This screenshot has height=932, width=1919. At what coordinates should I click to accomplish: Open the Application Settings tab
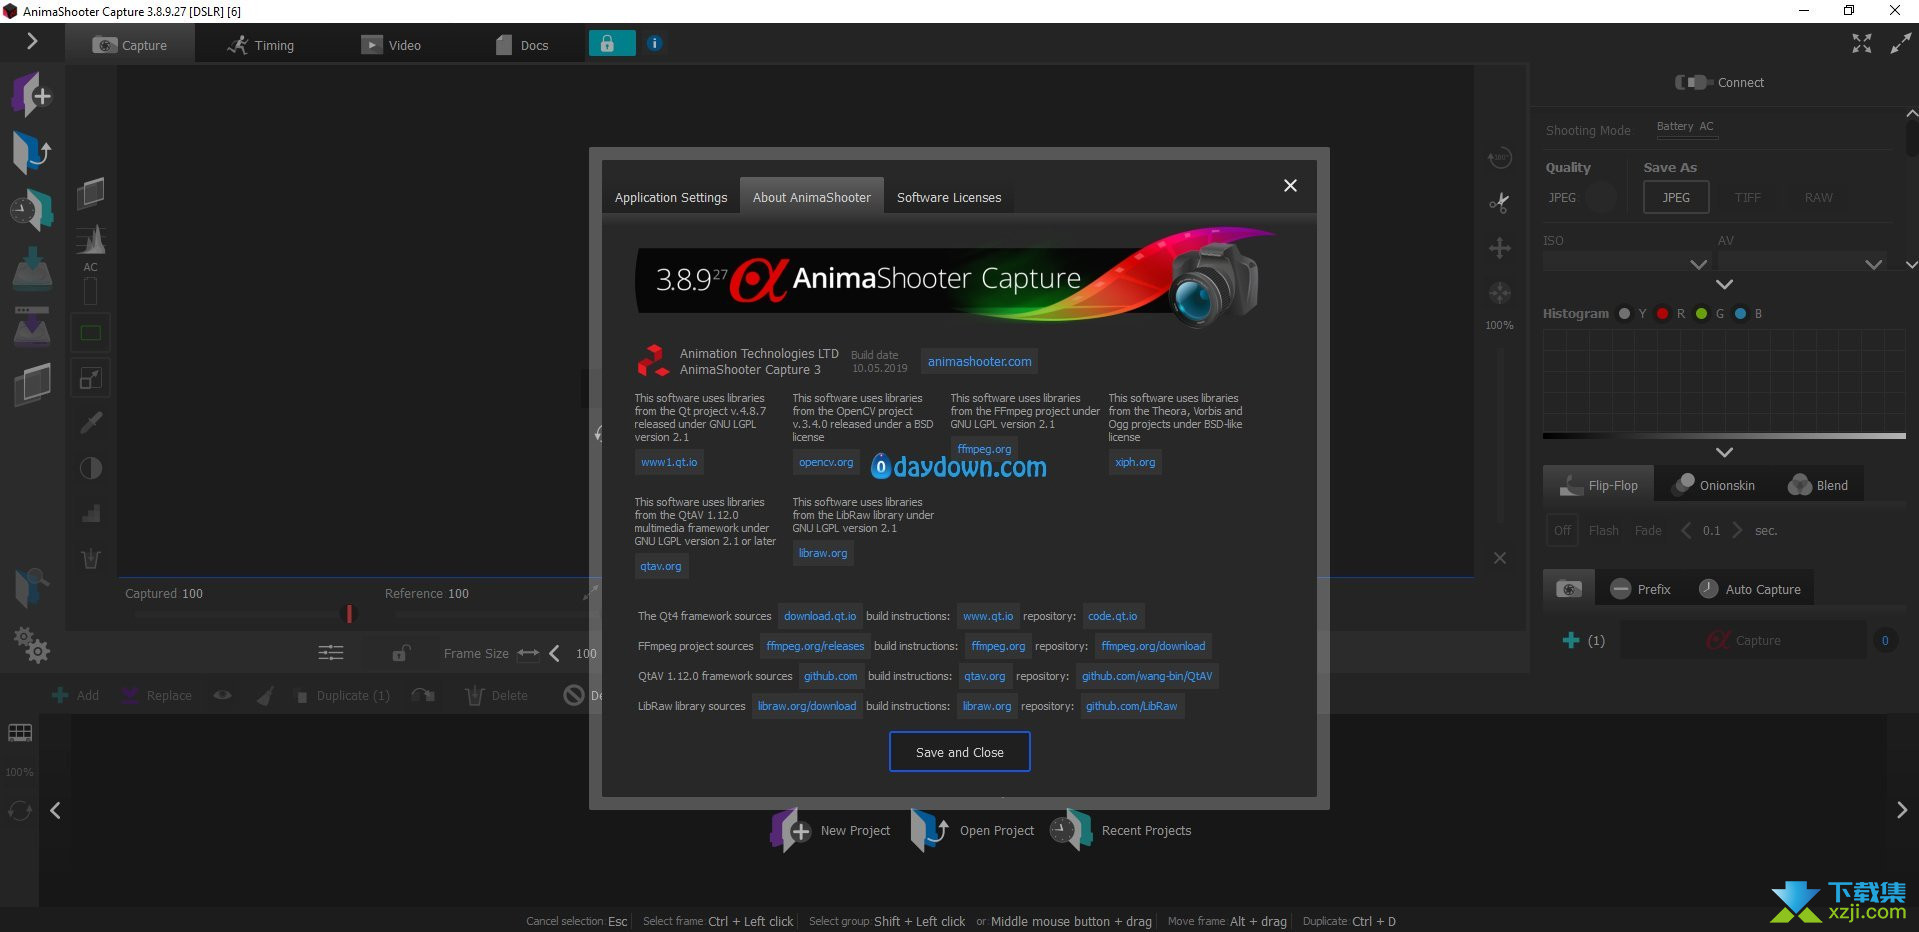(670, 197)
